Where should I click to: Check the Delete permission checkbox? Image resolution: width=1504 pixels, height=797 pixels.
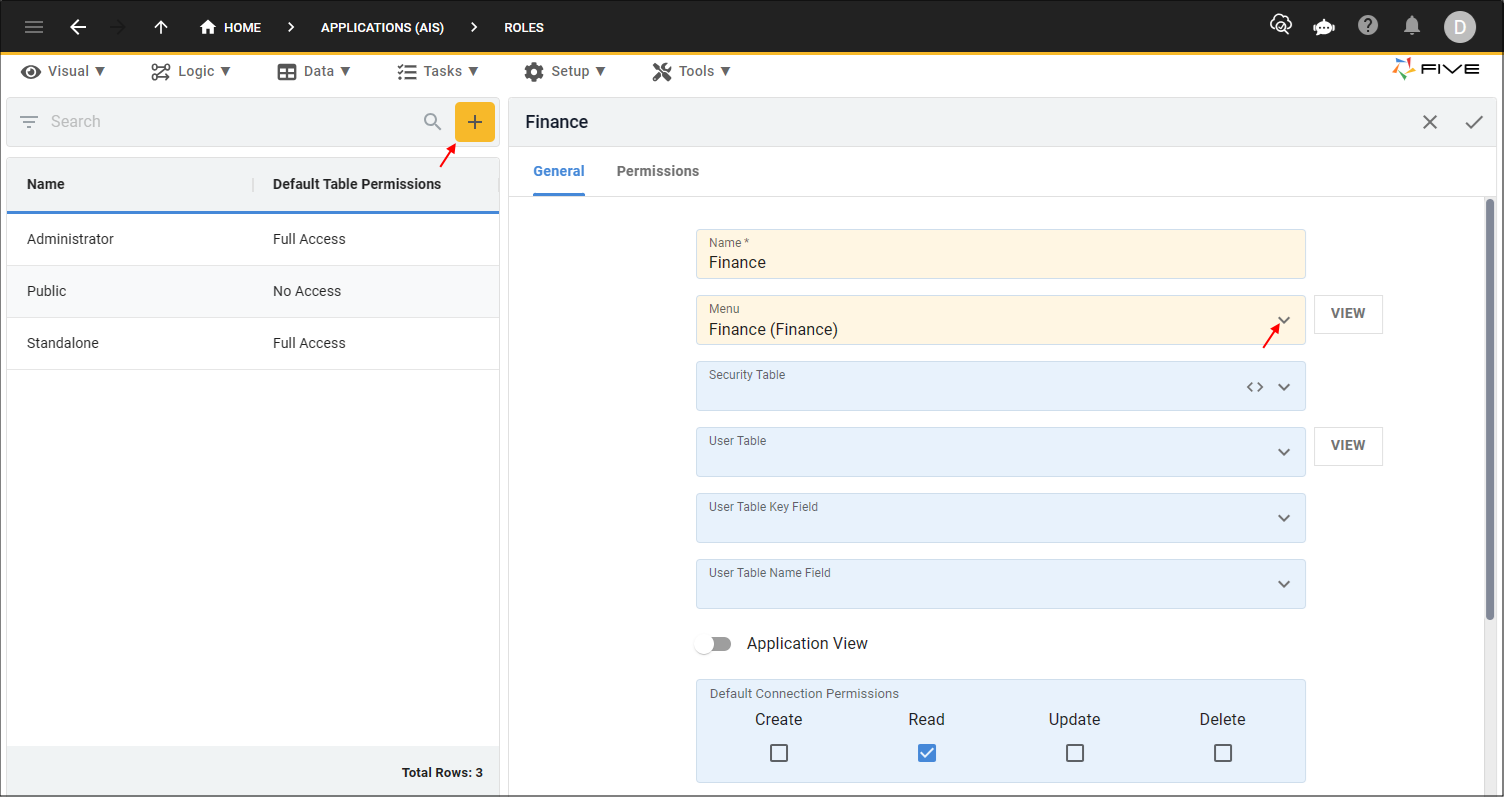pos(1223,753)
